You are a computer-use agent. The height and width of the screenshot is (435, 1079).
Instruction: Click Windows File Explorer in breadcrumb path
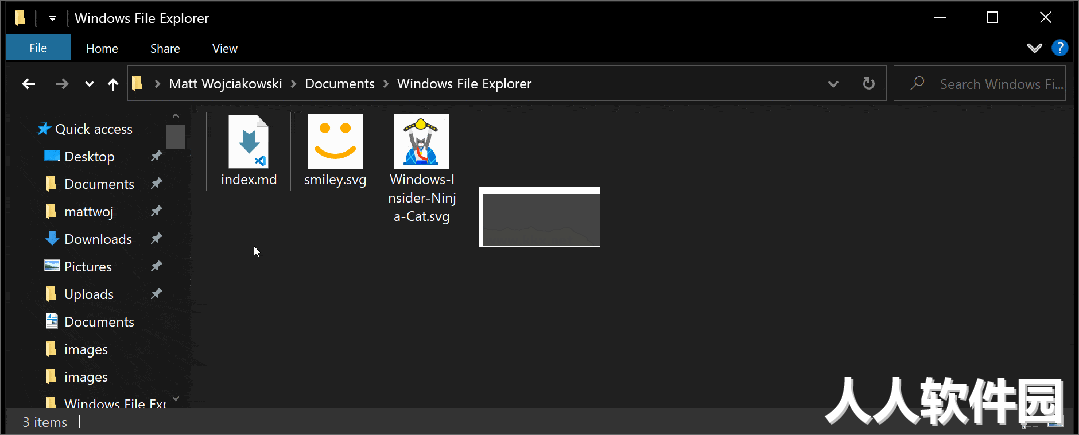(x=464, y=84)
